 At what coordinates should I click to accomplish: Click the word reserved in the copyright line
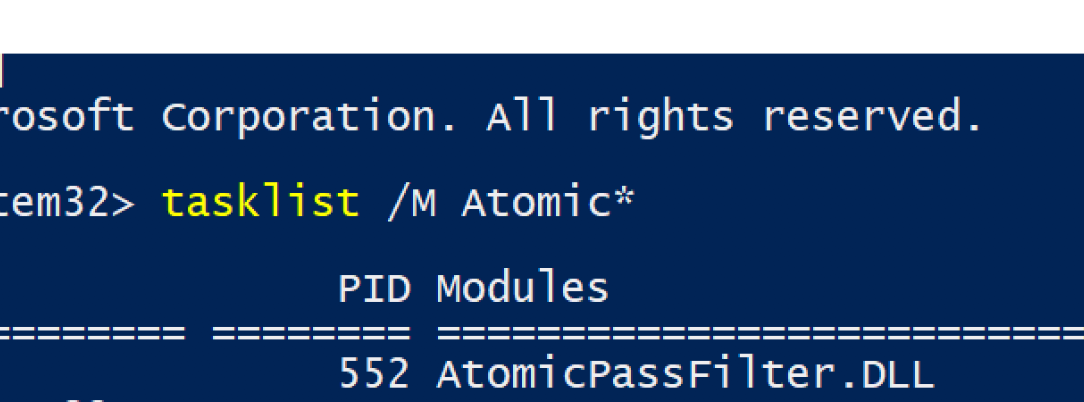click(872, 118)
